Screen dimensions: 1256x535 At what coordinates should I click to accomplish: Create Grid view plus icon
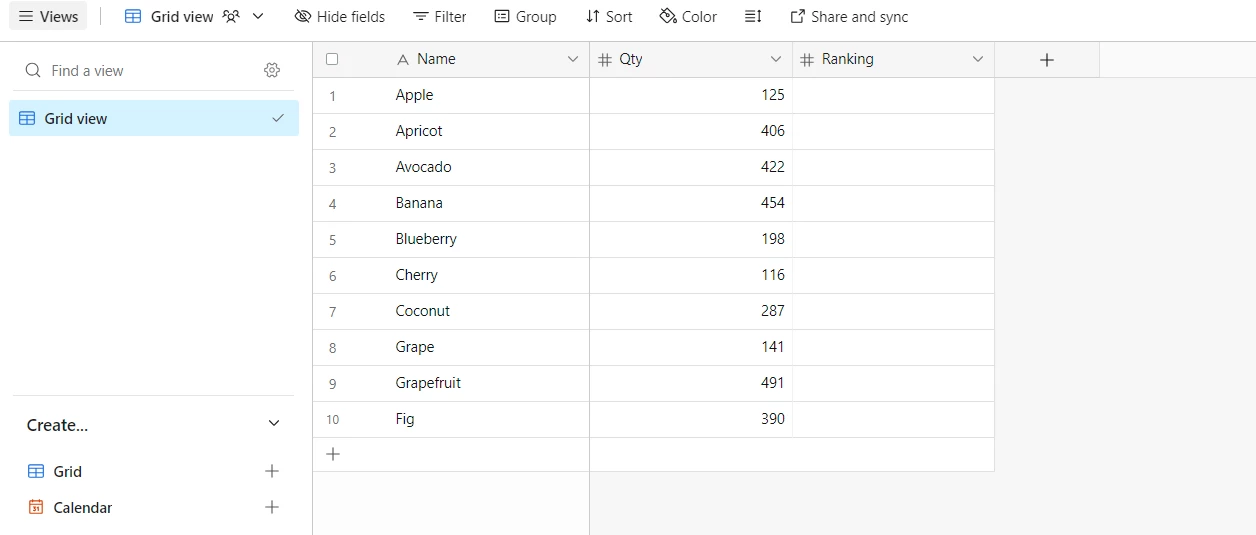(272, 471)
